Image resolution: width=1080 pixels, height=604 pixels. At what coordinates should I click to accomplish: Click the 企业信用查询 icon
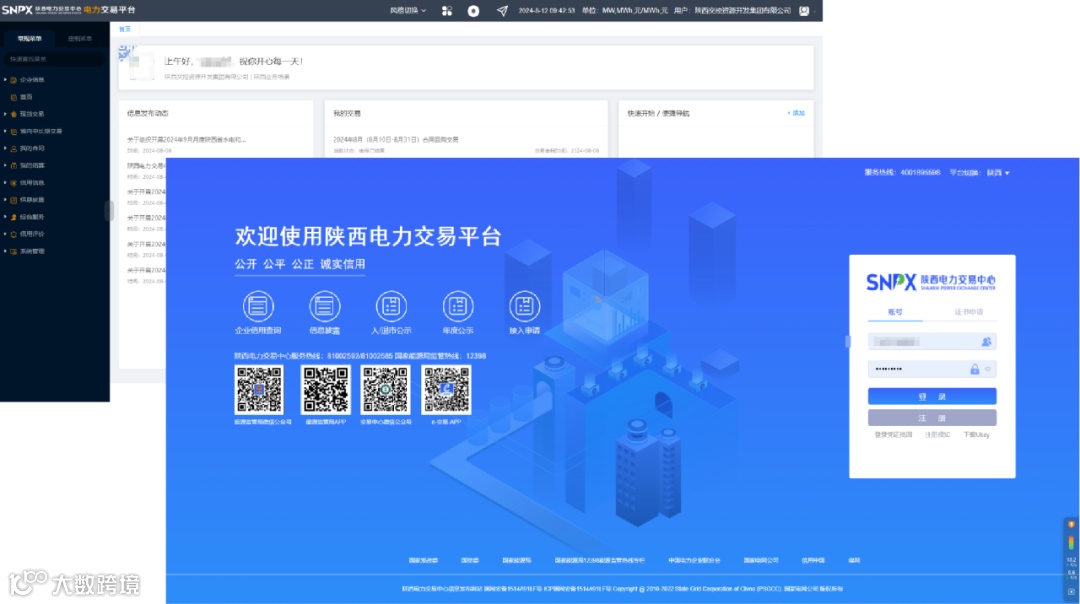[258, 306]
